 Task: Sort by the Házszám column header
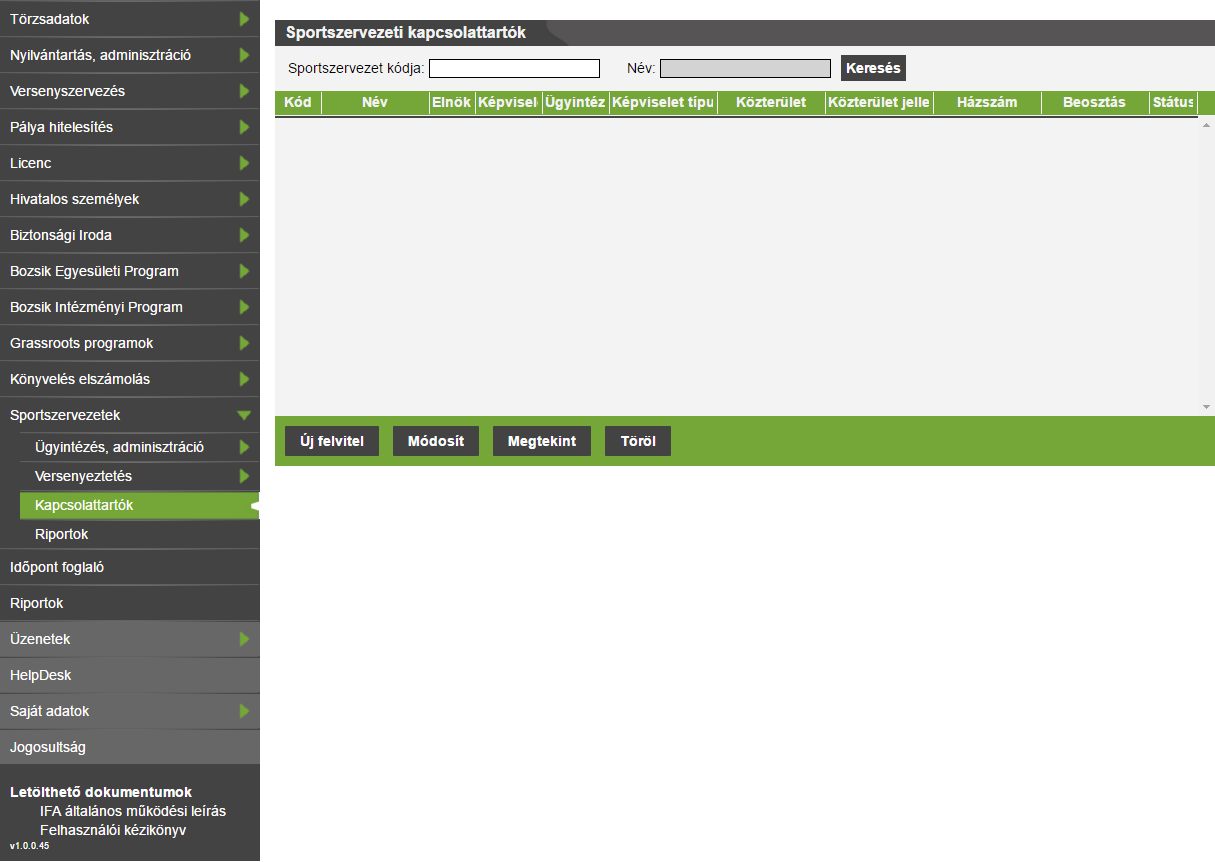point(987,102)
